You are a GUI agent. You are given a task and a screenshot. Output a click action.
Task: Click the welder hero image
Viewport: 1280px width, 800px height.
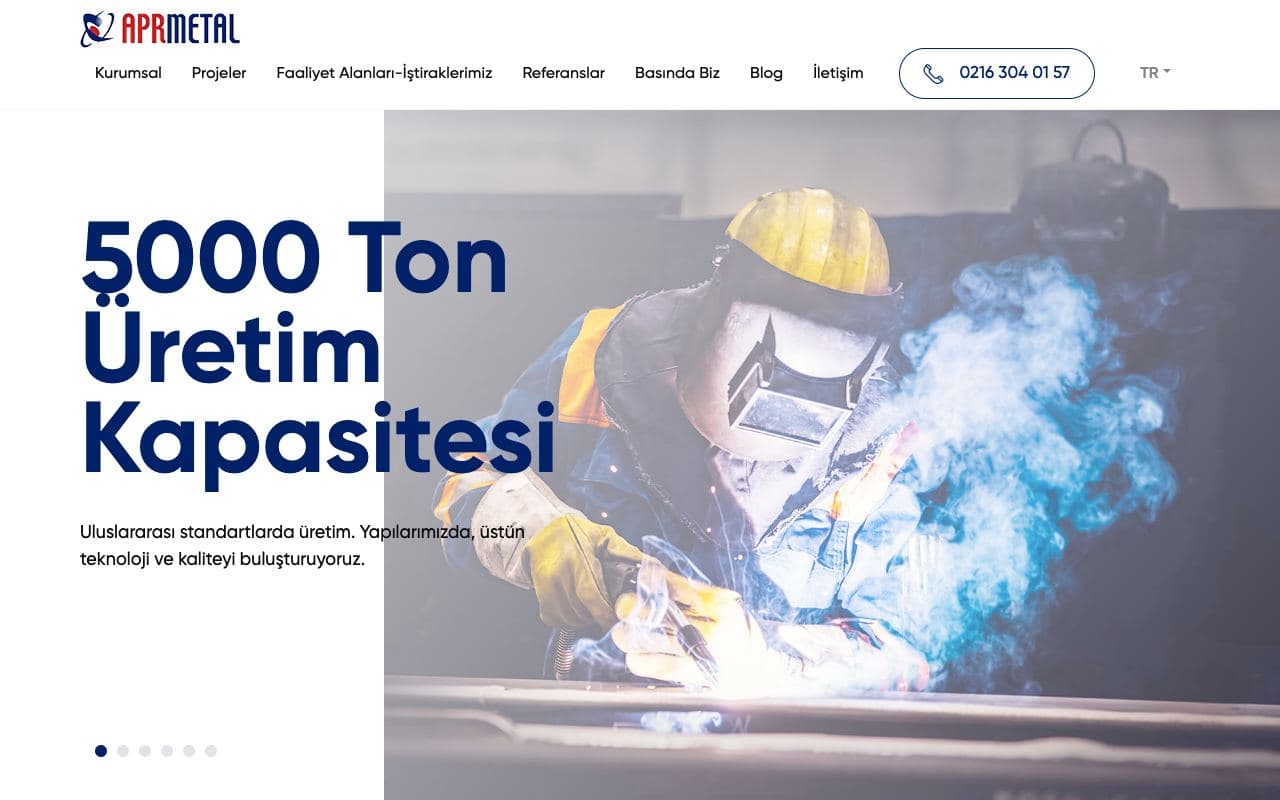(x=832, y=455)
